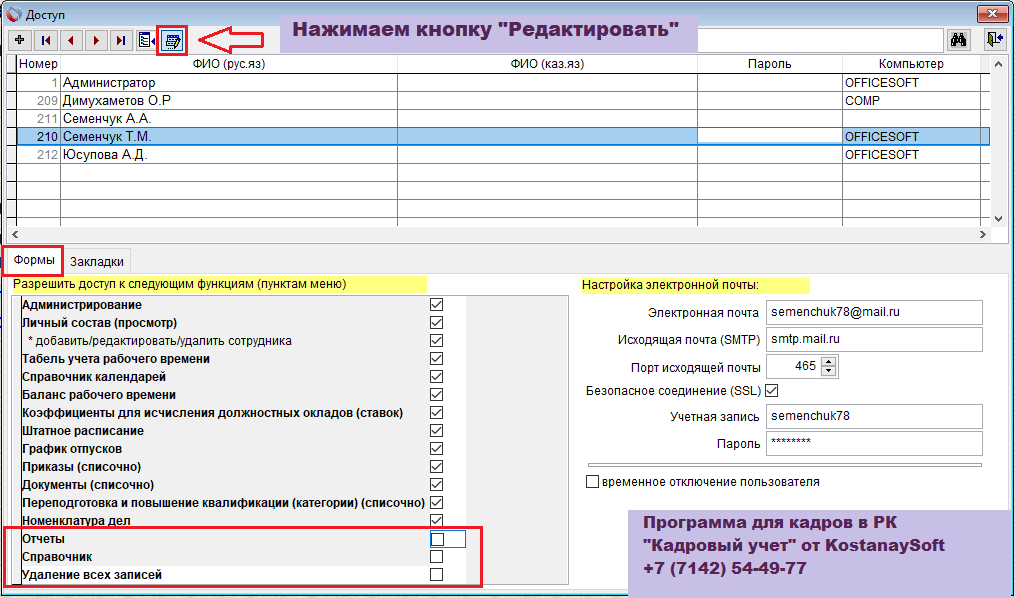Click the Исходящая почта (SMTP) field
This screenshot has height=598, width=1015.
click(x=874, y=339)
